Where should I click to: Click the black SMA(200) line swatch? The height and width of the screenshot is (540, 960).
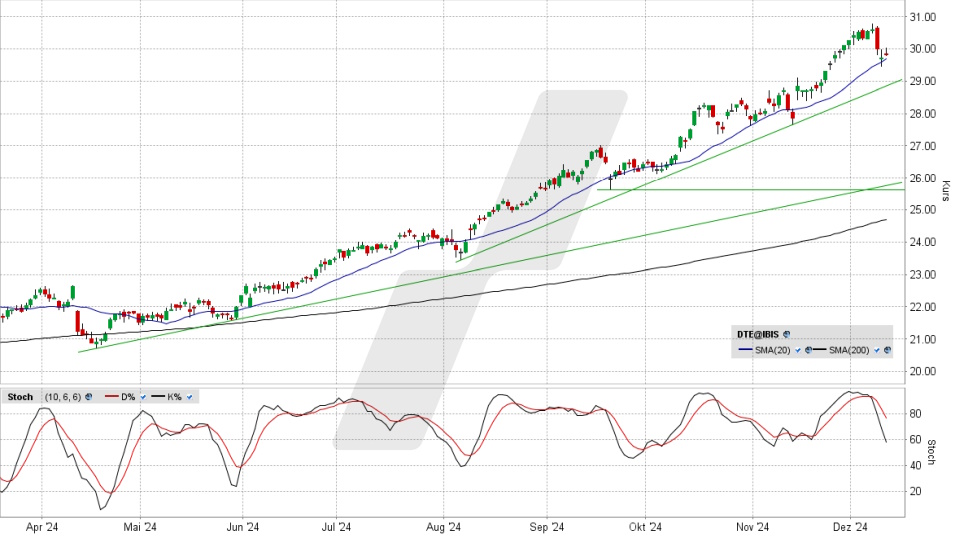click(819, 349)
